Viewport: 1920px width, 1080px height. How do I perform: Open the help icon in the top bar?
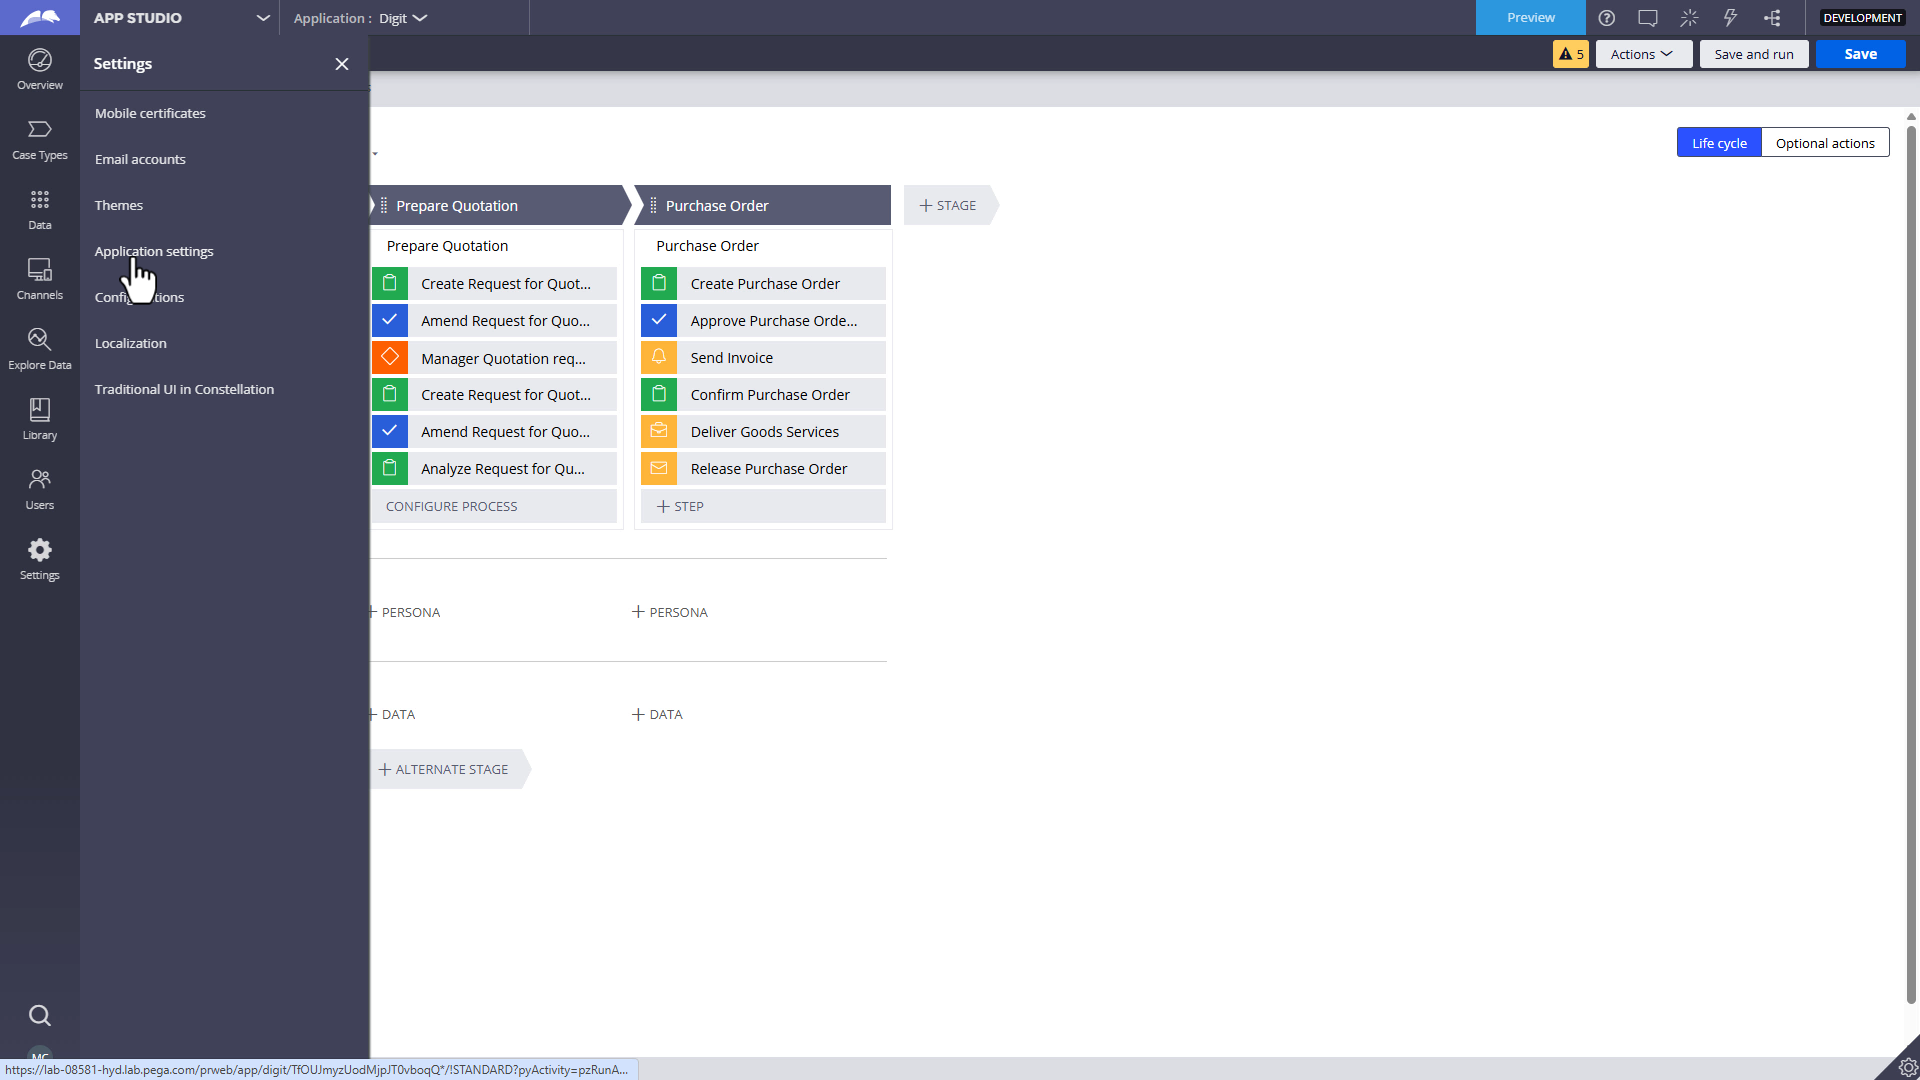click(1608, 18)
